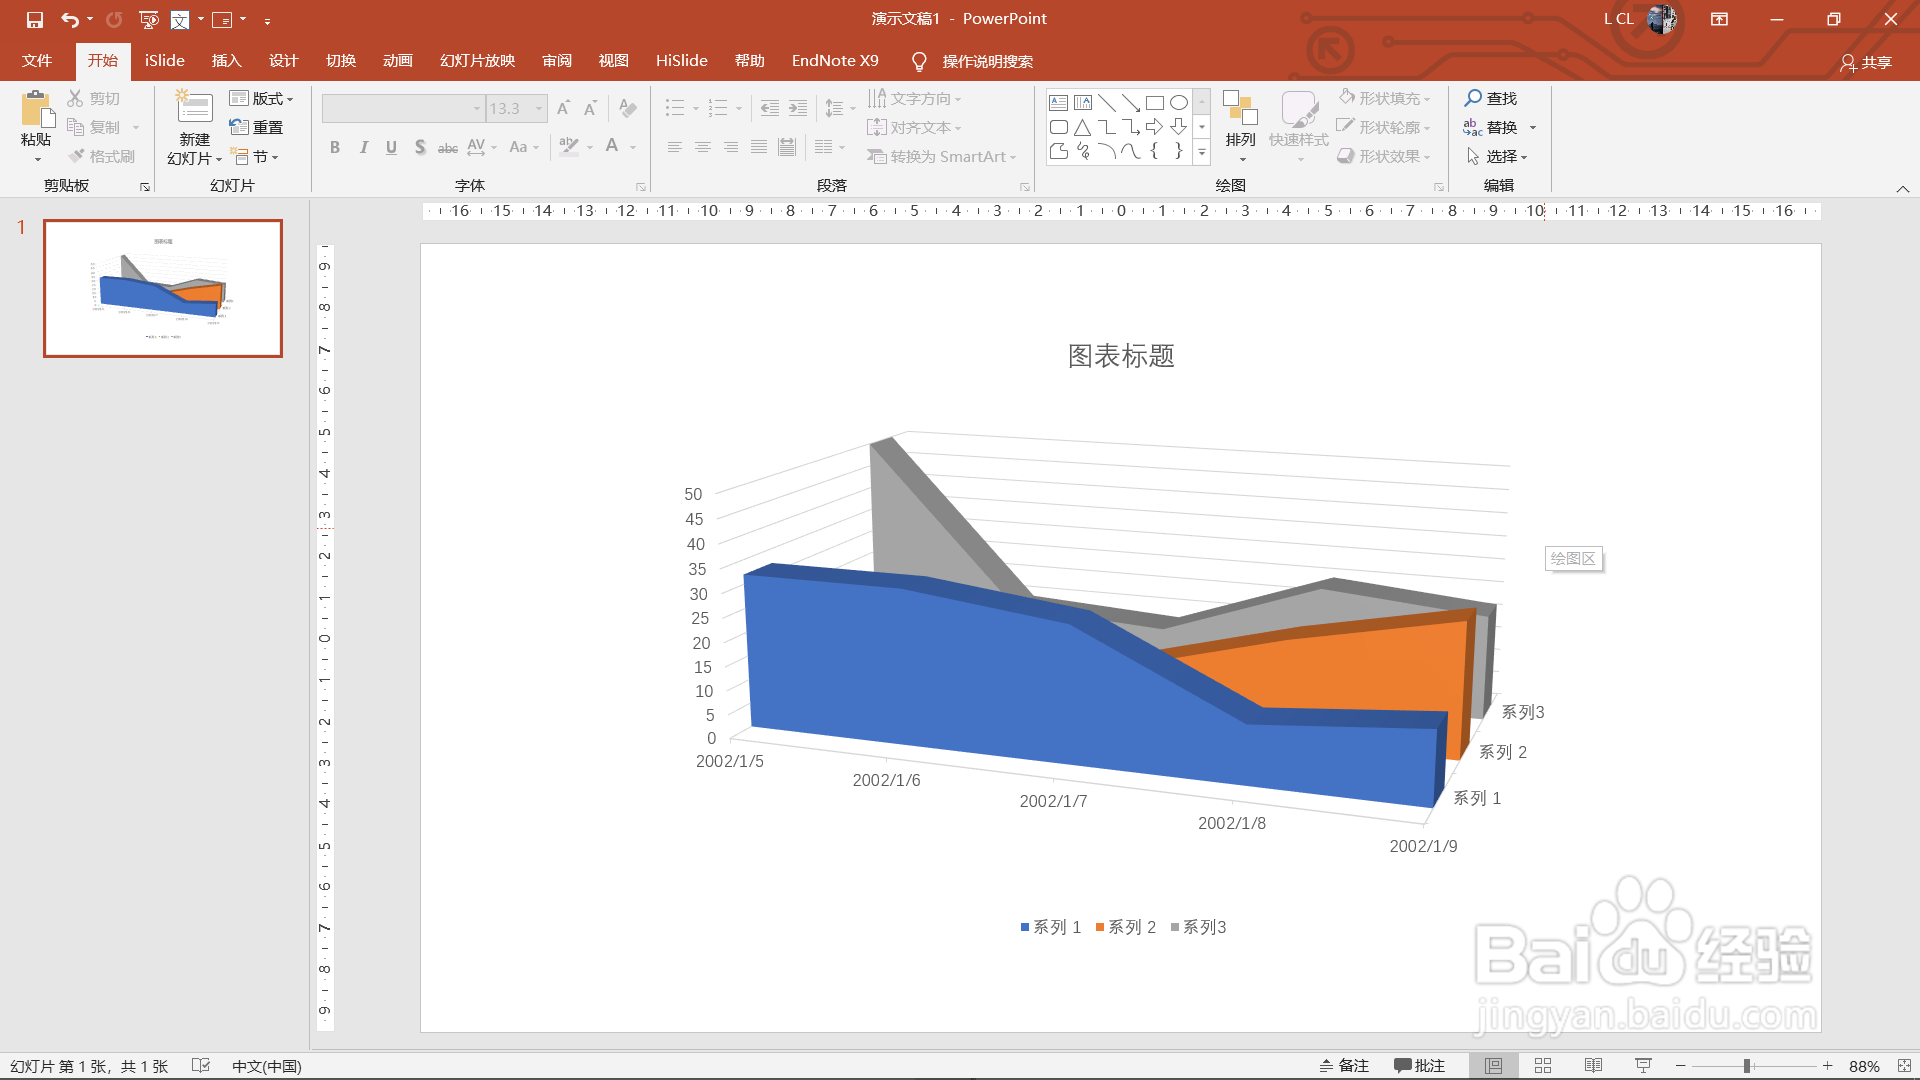Switch to the Design (设计) tab
Image resolution: width=1920 pixels, height=1080 pixels.
tap(283, 61)
